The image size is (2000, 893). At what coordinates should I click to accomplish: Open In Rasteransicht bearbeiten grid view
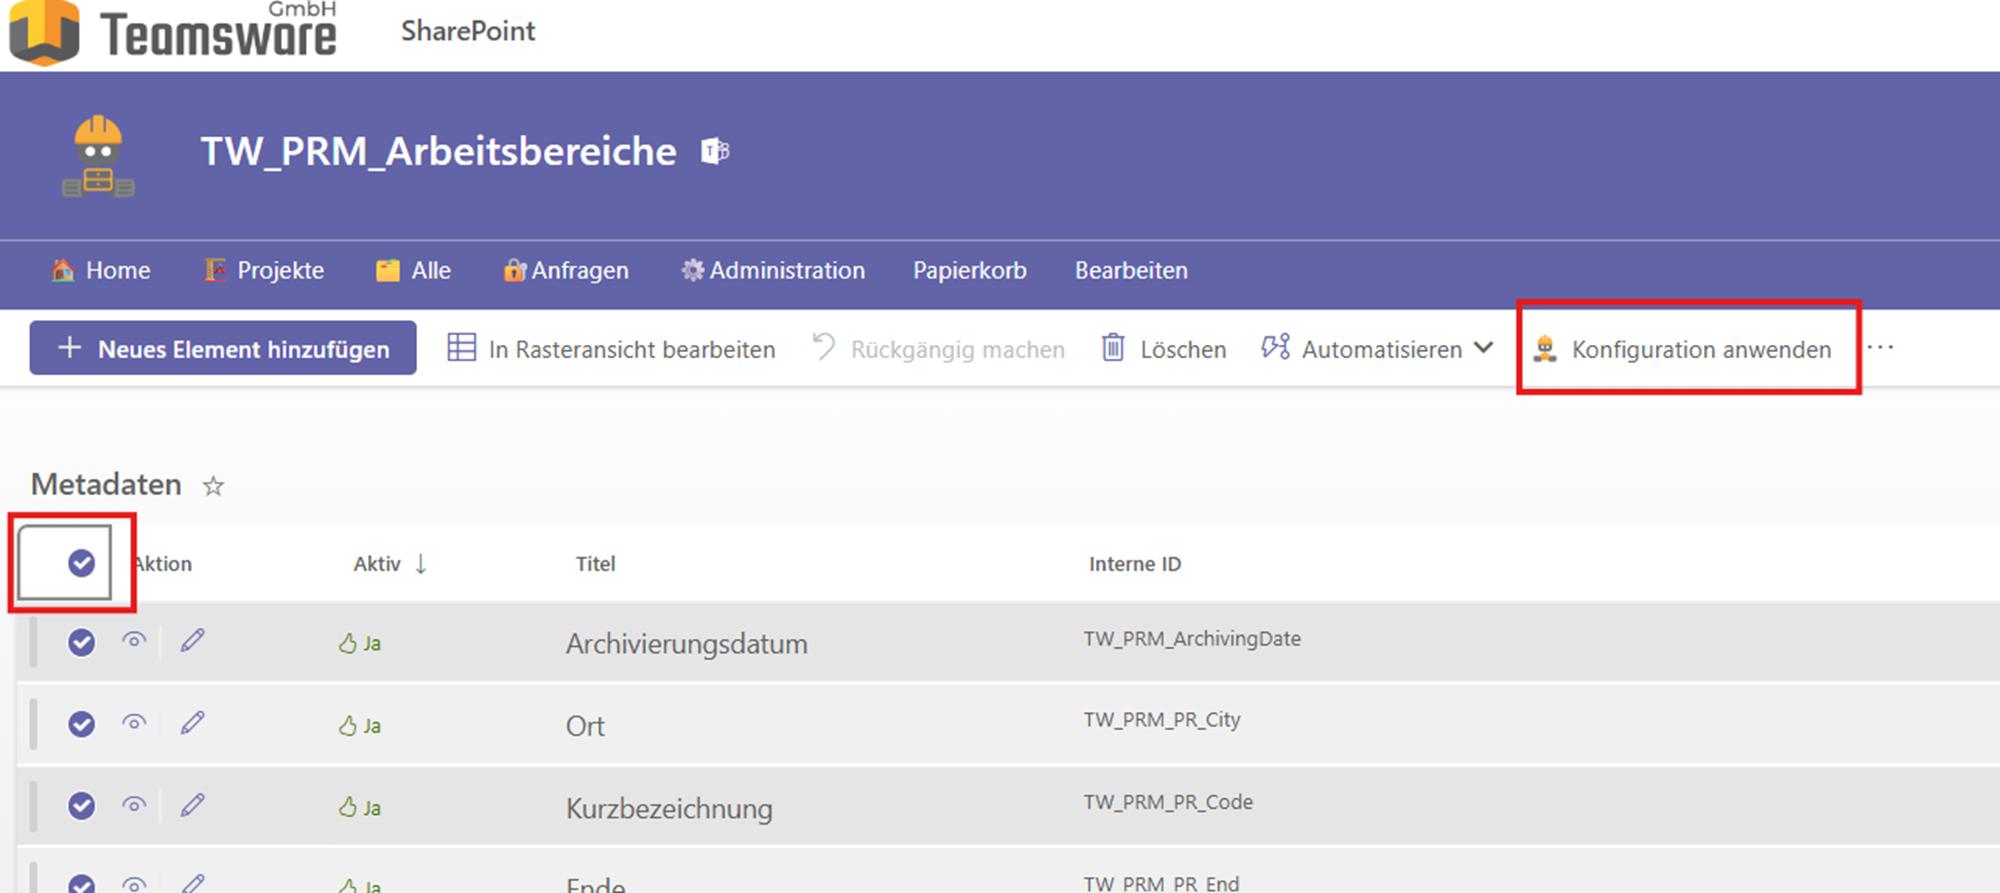(611, 349)
